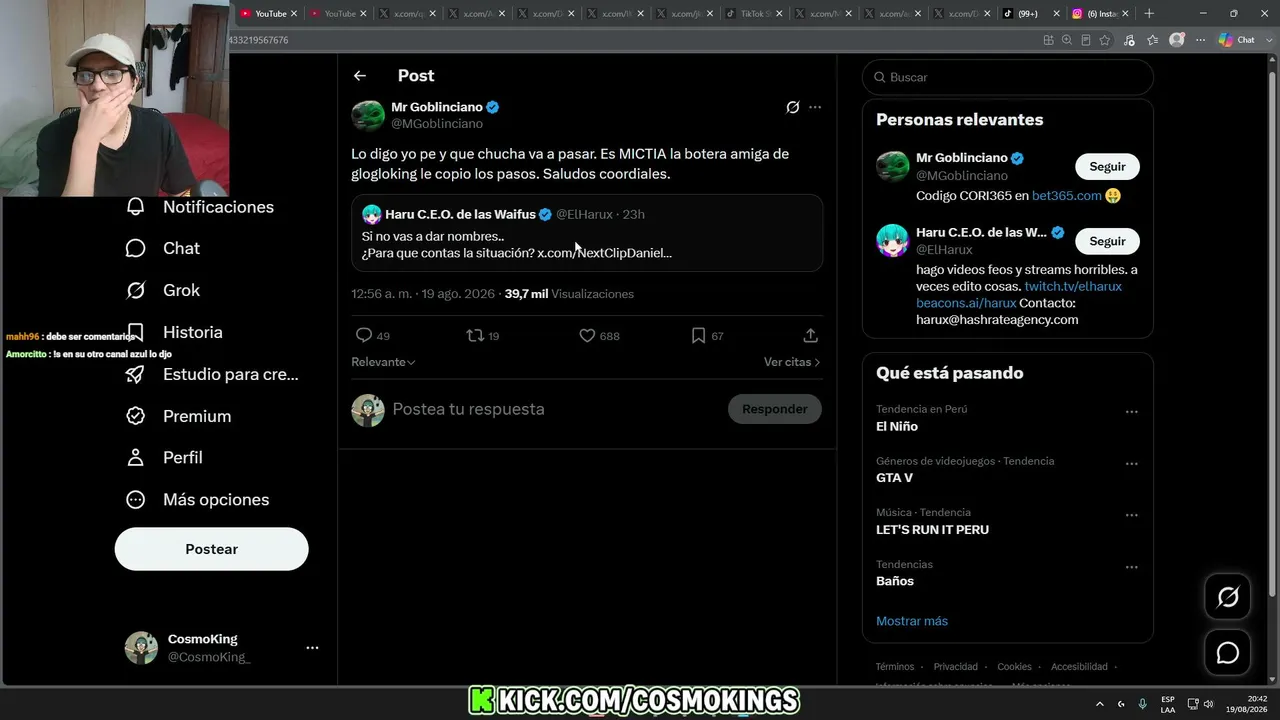This screenshot has height=720, width=1280.
Task: Open options for GTA V trend
Action: pyautogui.click(x=1132, y=464)
